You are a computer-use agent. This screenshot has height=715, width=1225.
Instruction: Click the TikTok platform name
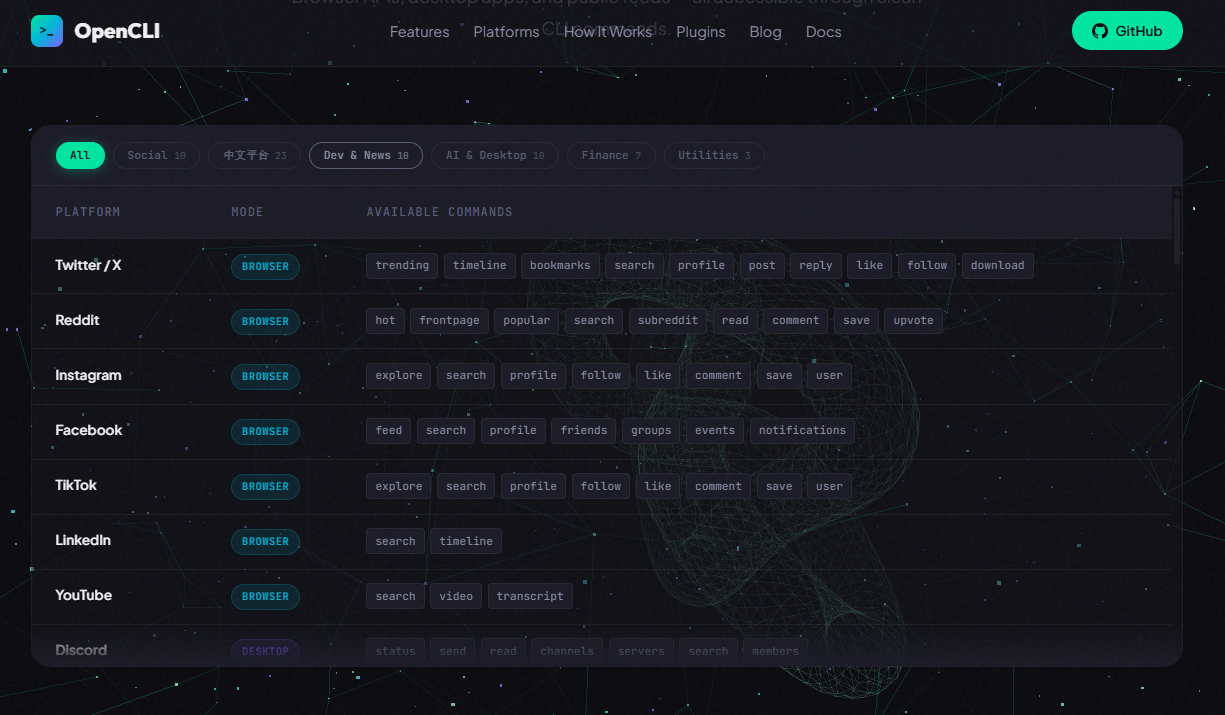(76, 485)
